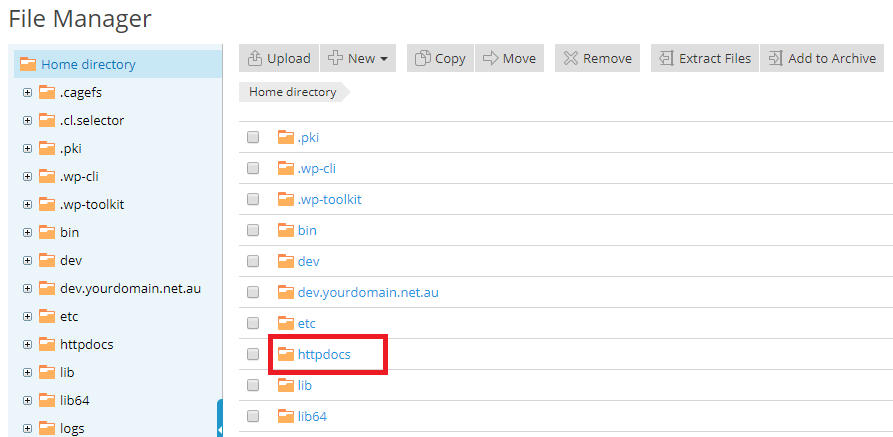Click the Remove cross icon

pos(571,59)
